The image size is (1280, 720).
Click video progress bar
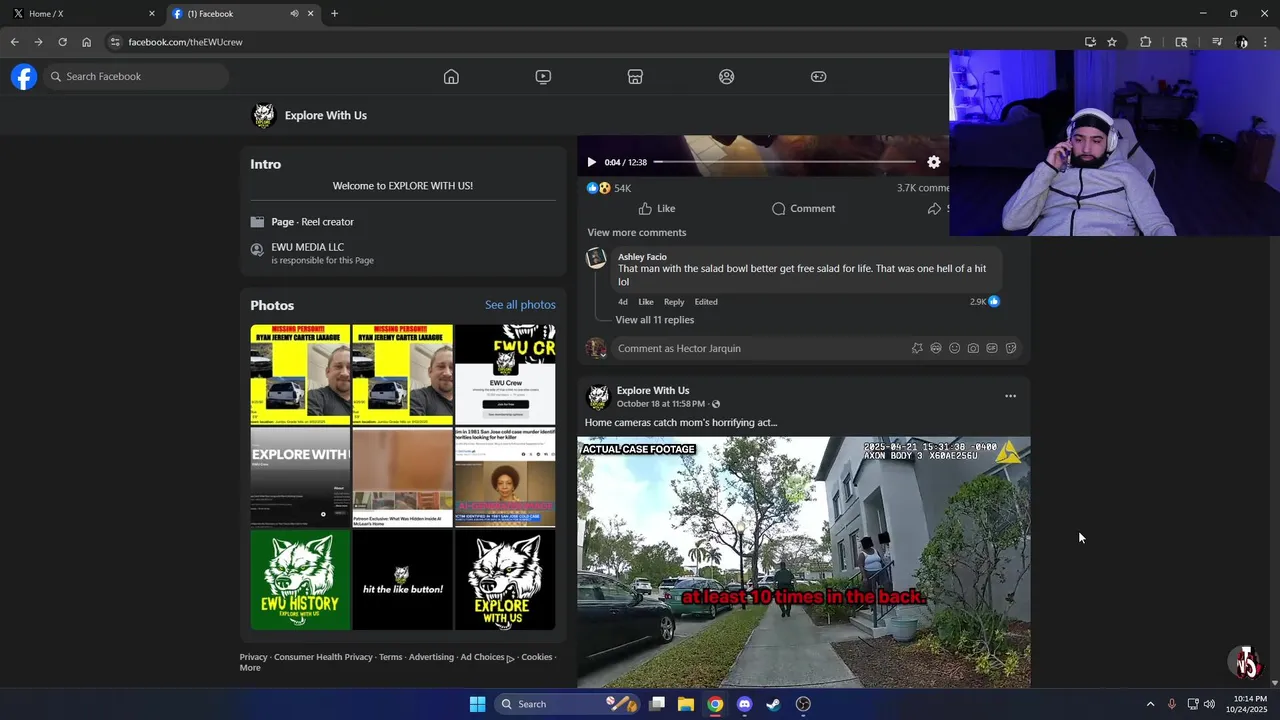tap(784, 162)
